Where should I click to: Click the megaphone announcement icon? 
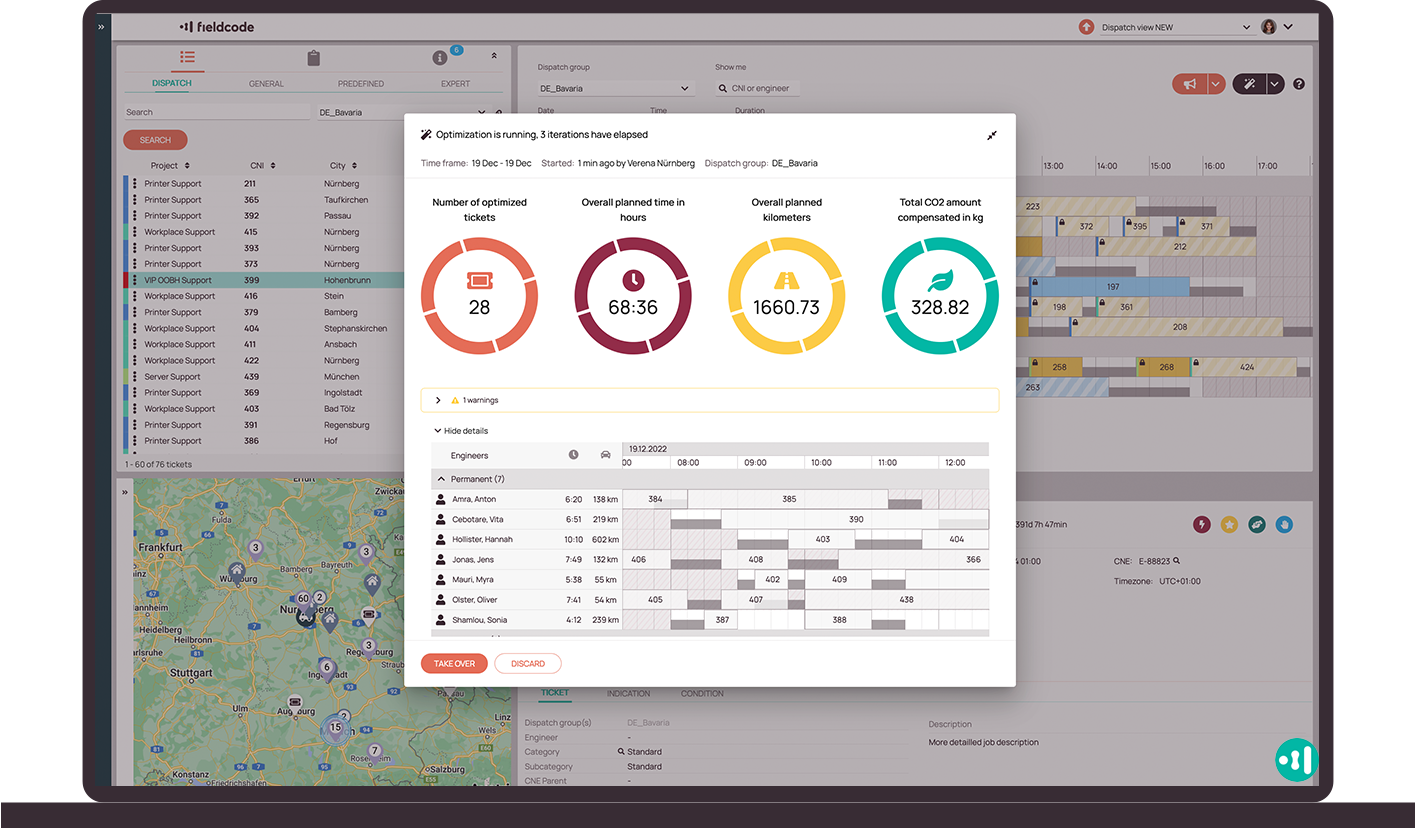pyautogui.click(x=1192, y=83)
